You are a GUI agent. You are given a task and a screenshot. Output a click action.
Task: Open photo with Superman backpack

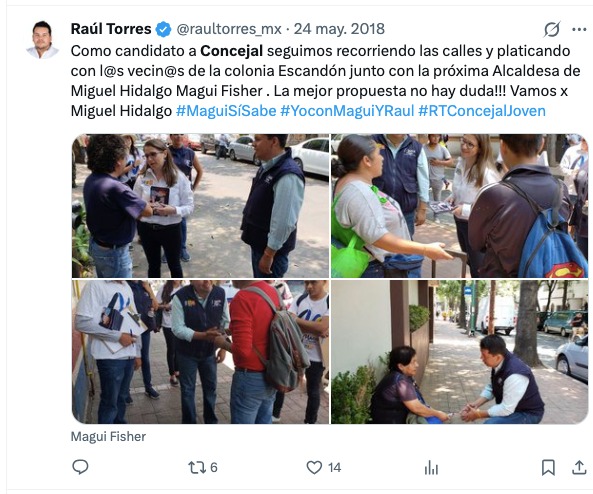[x=459, y=206]
